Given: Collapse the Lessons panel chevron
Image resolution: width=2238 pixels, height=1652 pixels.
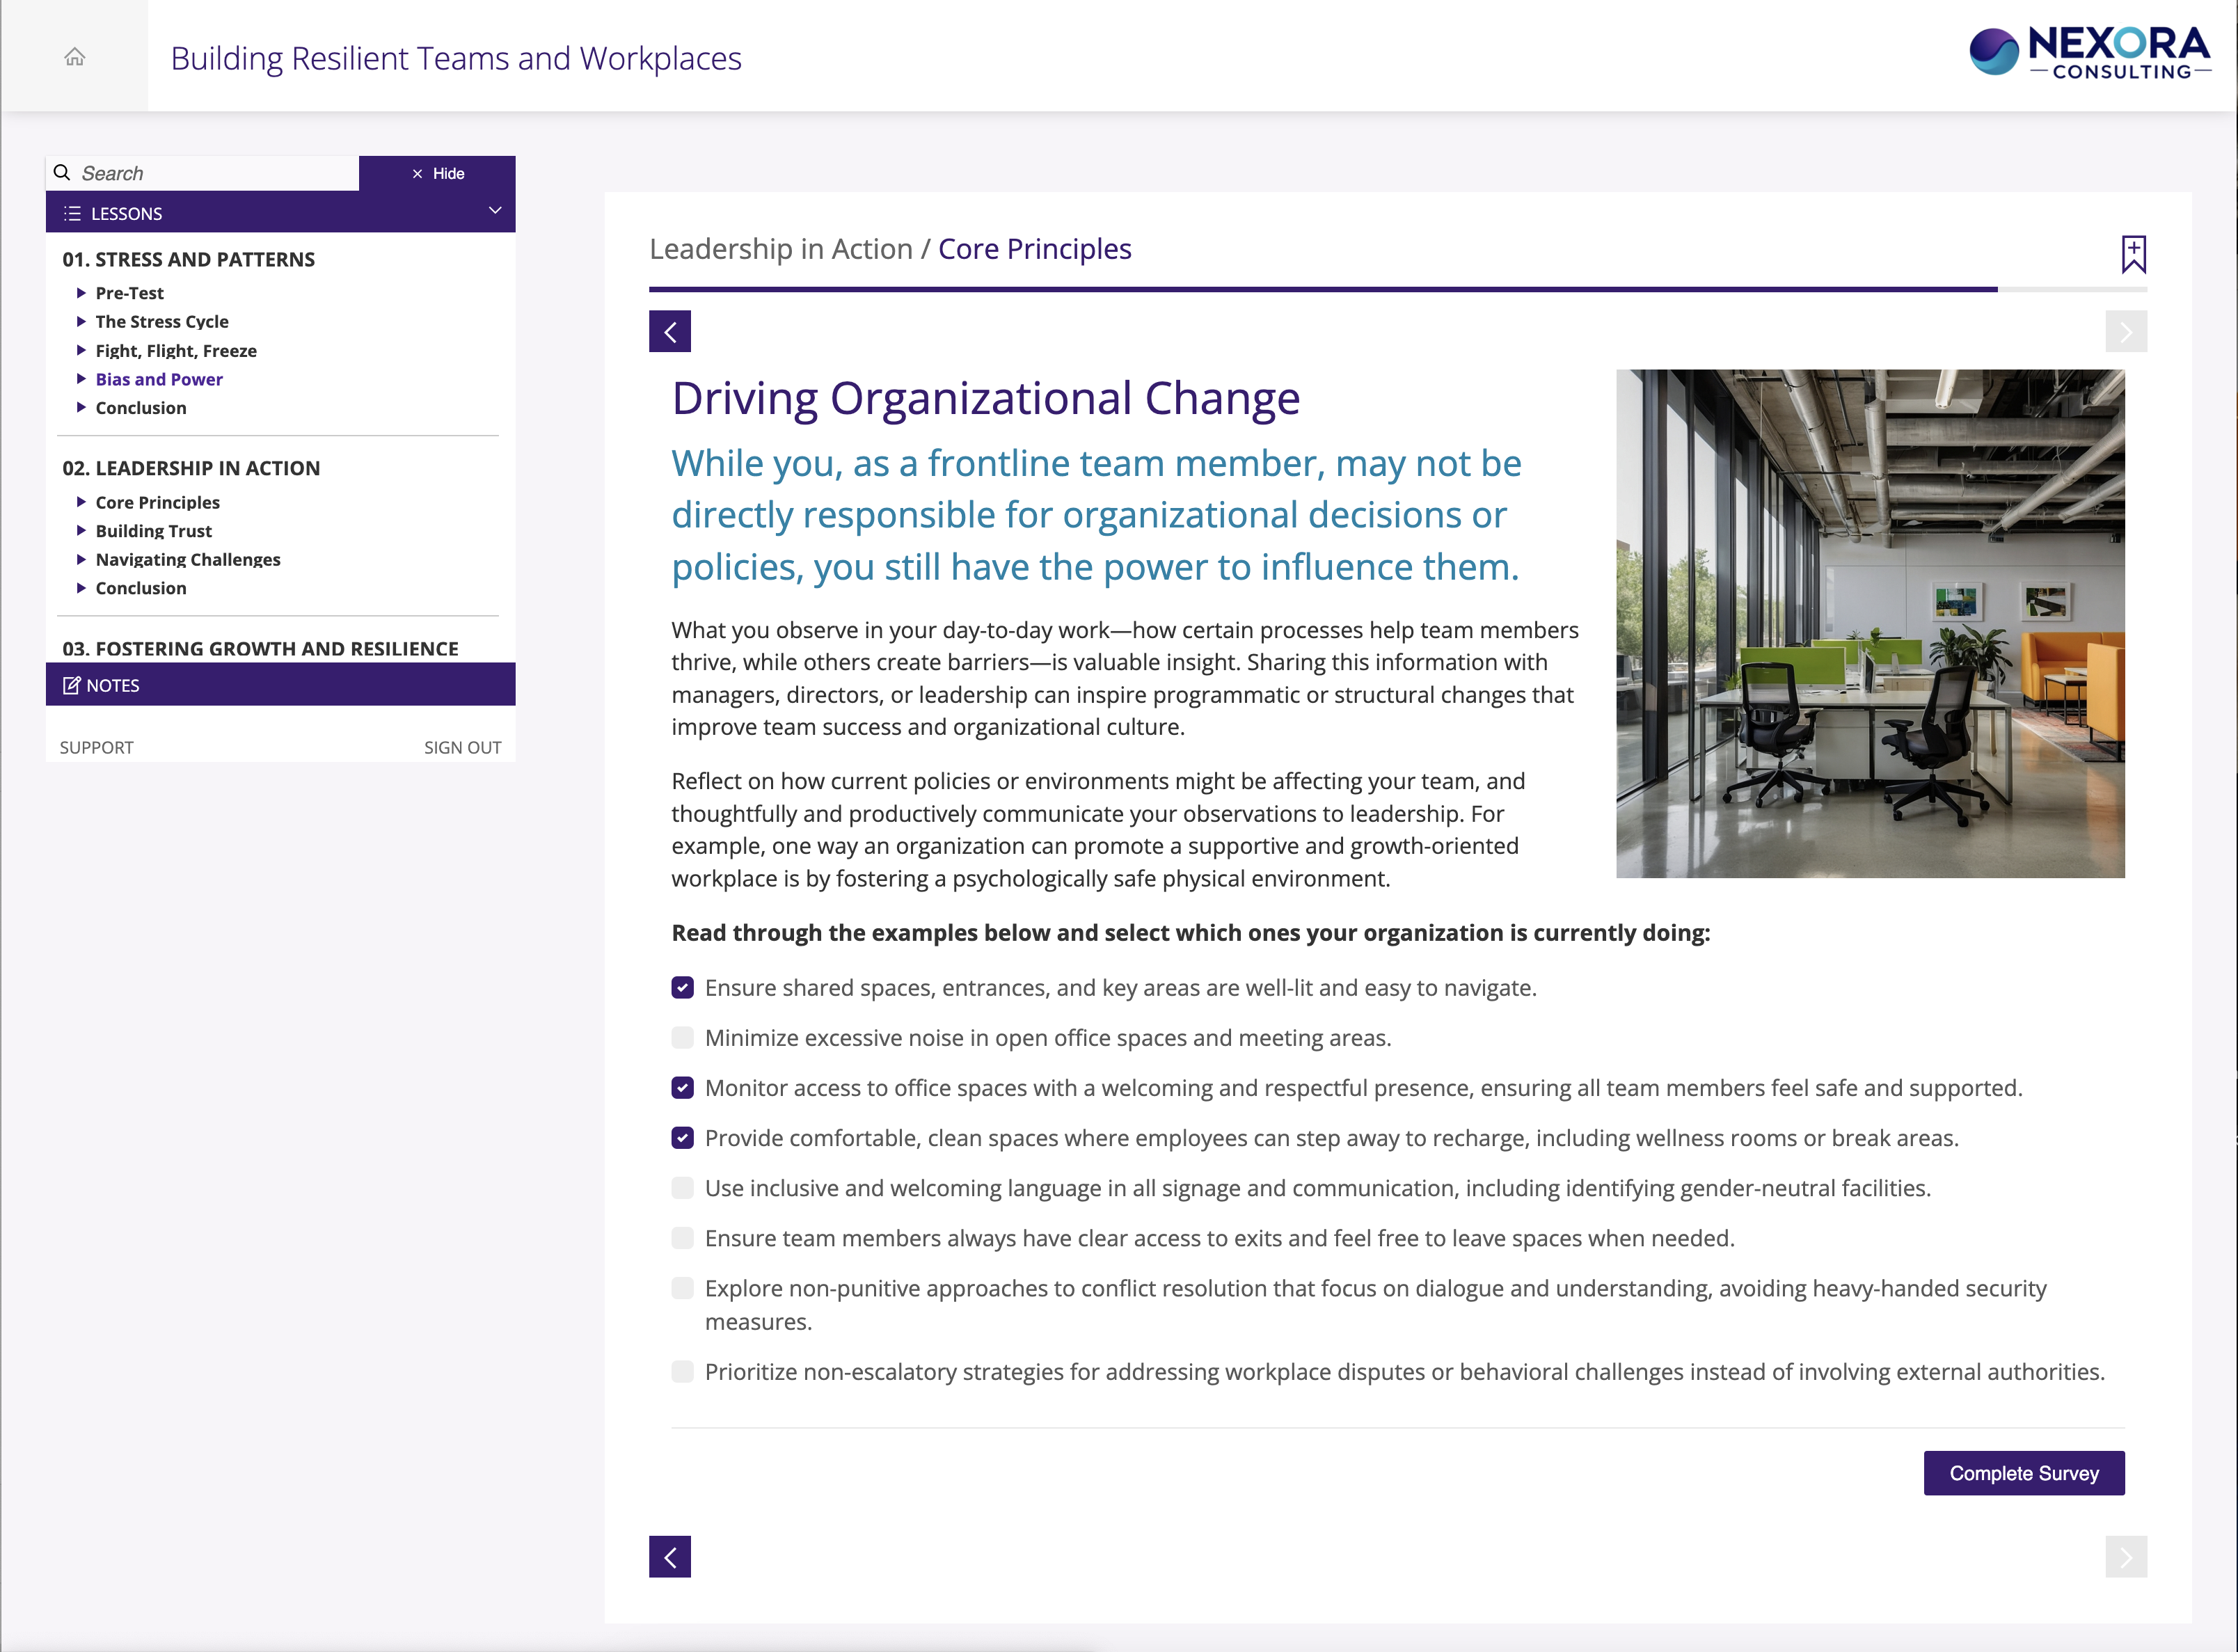Looking at the screenshot, I should [x=494, y=211].
